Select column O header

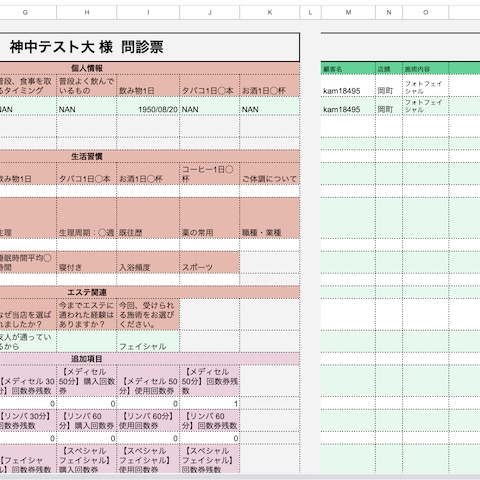coord(426,12)
